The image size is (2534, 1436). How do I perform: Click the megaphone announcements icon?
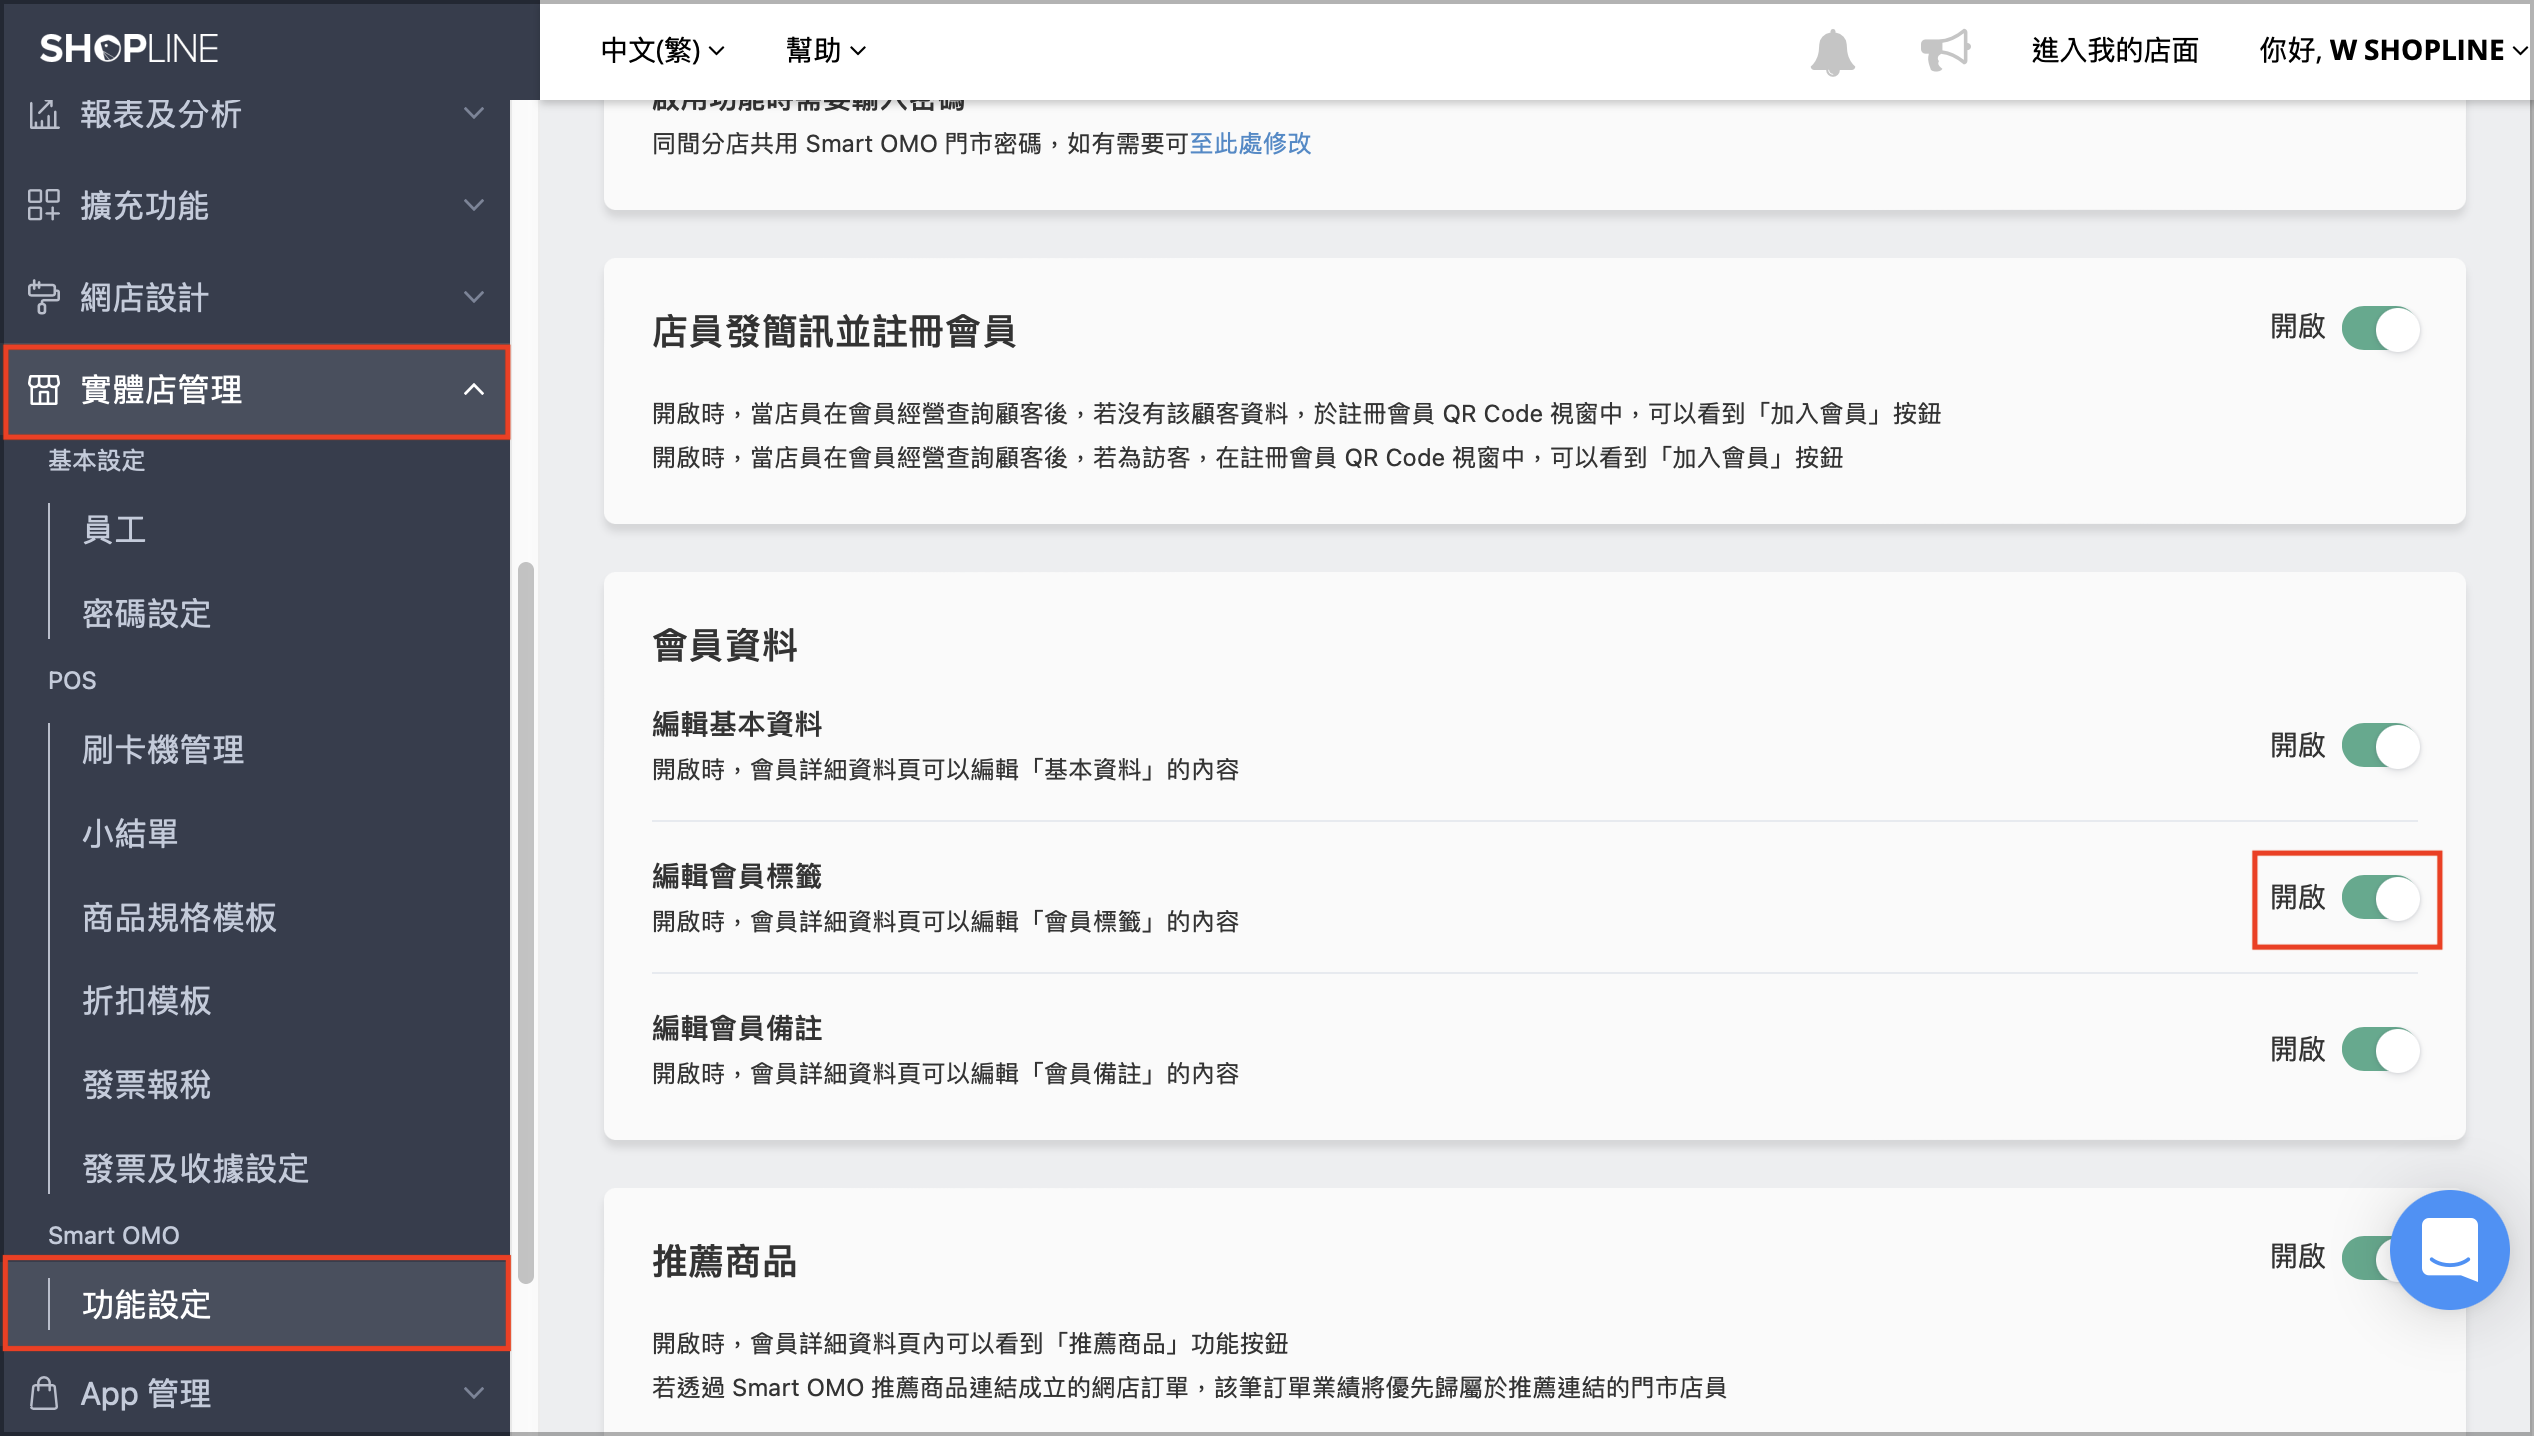coord(1945,49)
